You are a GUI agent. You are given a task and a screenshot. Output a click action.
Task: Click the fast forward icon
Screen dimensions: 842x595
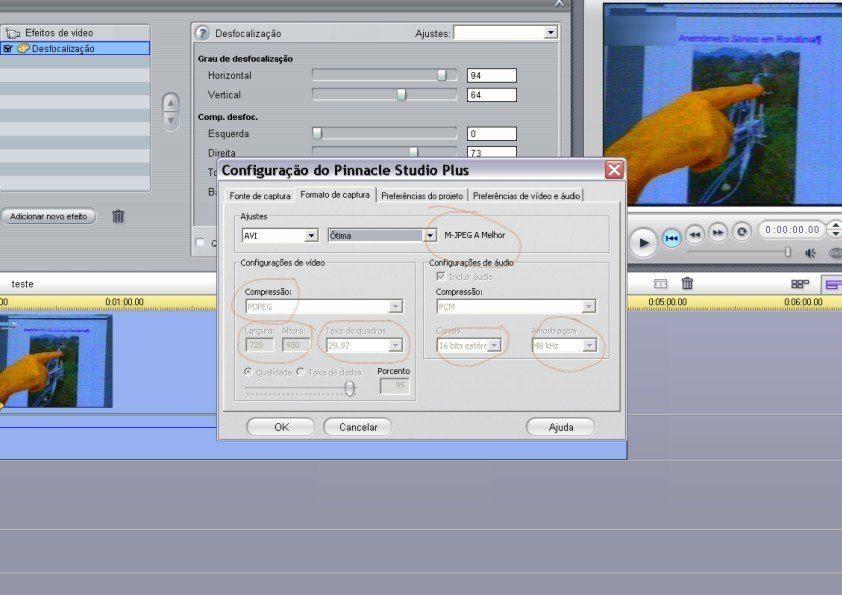[x=718, y=233]
